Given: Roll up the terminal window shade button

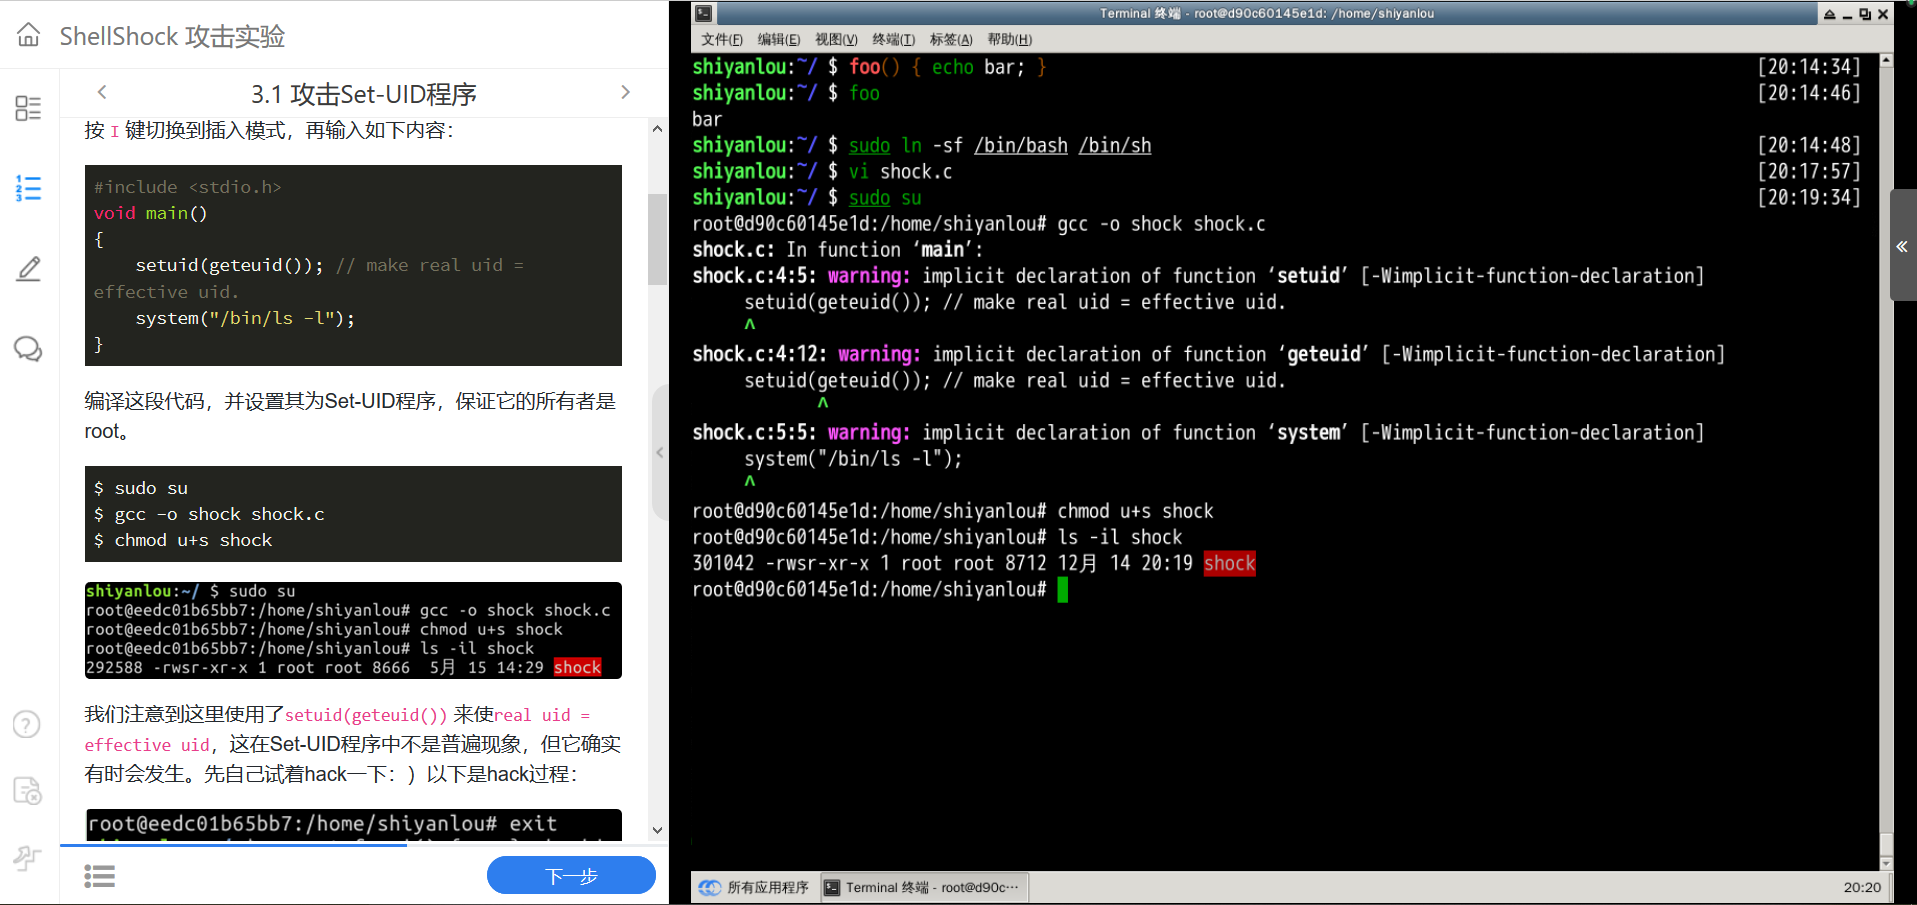Looking at the screenshot, I should click(x=1829, y=14).
